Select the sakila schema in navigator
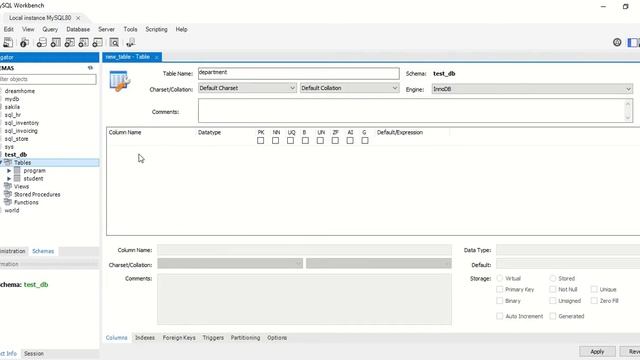The height and width of the screenshot is (360, 640). pos(12,107)
